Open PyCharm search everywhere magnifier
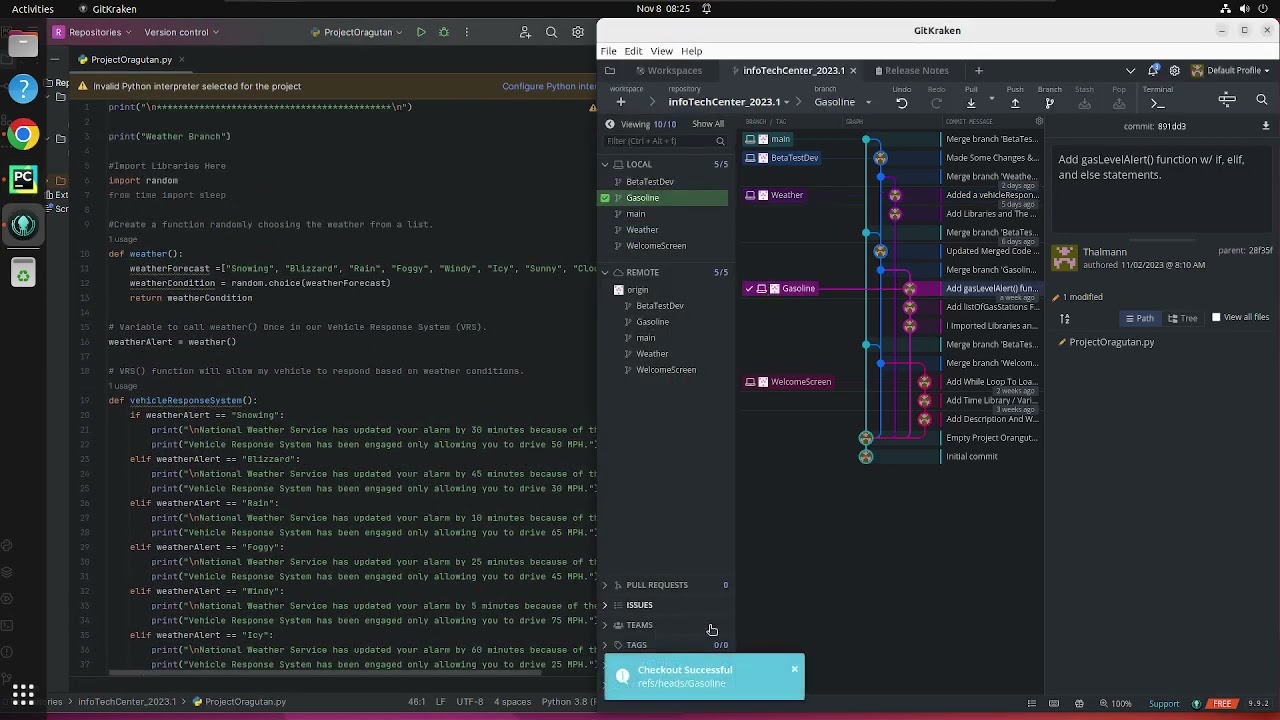Image resolution: width=1280 pixels, height=720 pixels. click(x=551, y=32)
